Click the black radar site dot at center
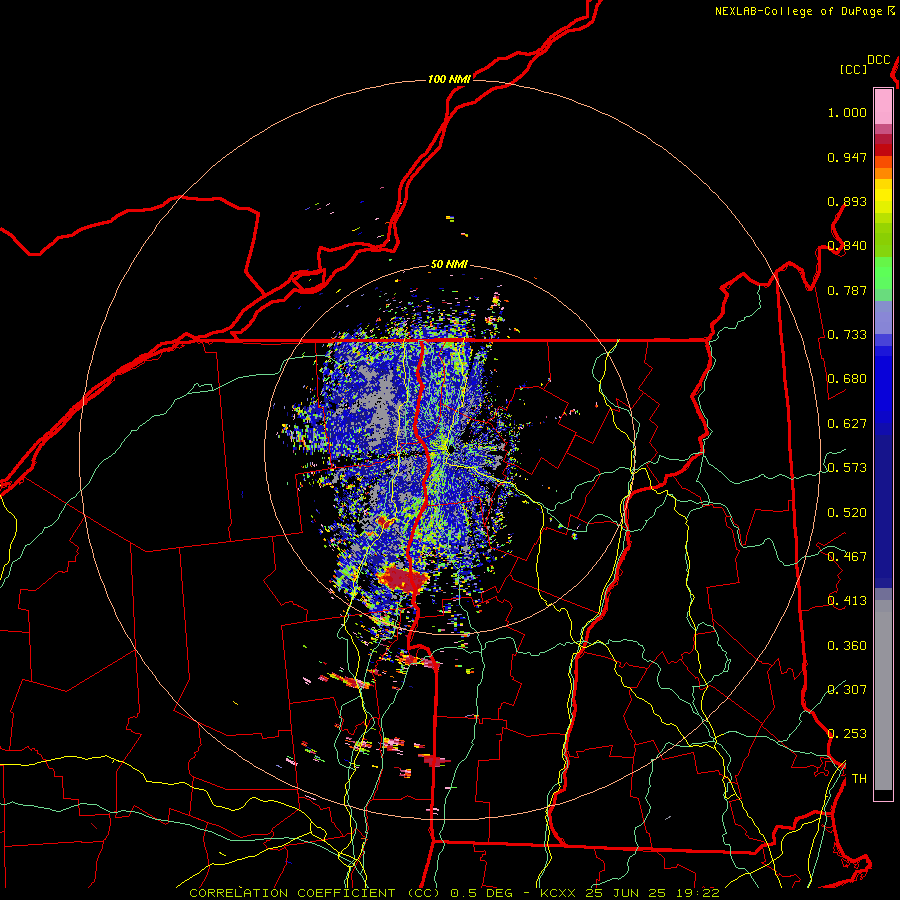Image resolution: width=900 pixels, height=900 pixels. [451, 448]
